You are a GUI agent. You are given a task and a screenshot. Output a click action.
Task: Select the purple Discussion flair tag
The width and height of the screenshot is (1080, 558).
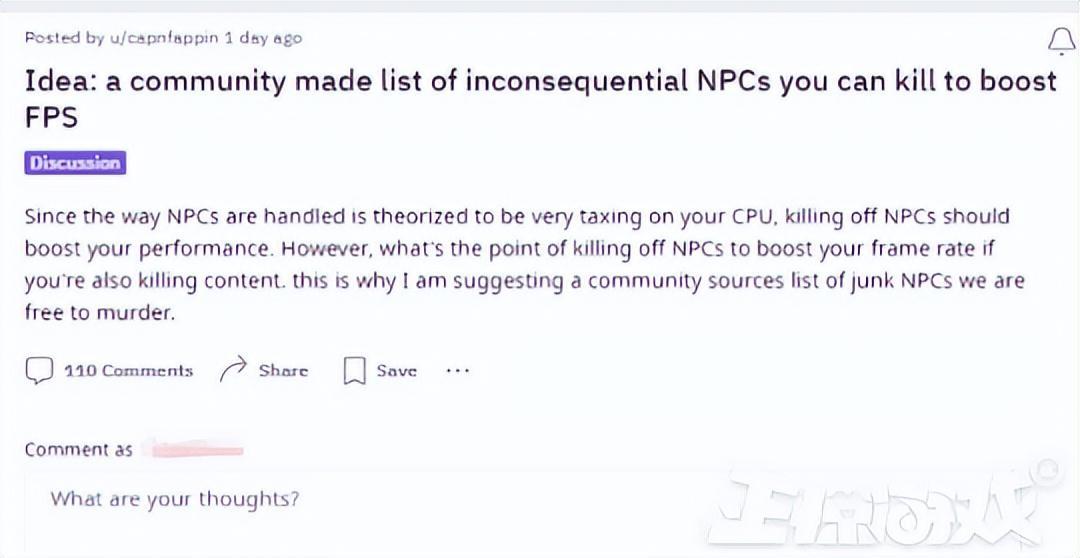pos(75,163)
